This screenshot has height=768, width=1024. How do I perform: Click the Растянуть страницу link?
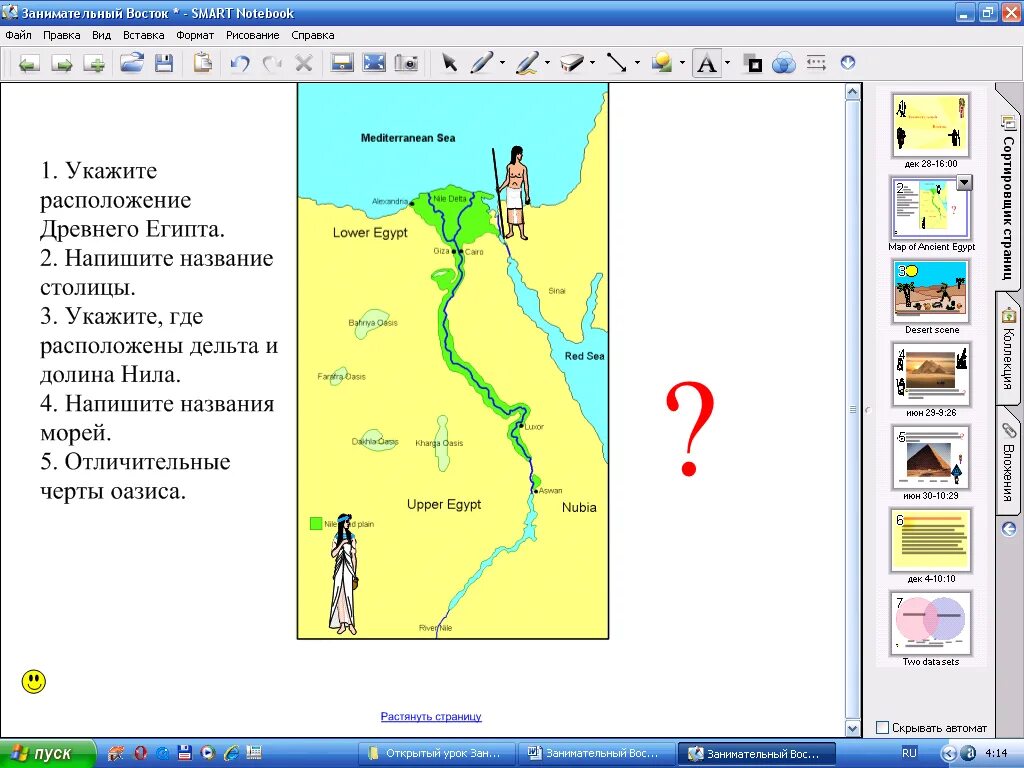pos(431,716)
